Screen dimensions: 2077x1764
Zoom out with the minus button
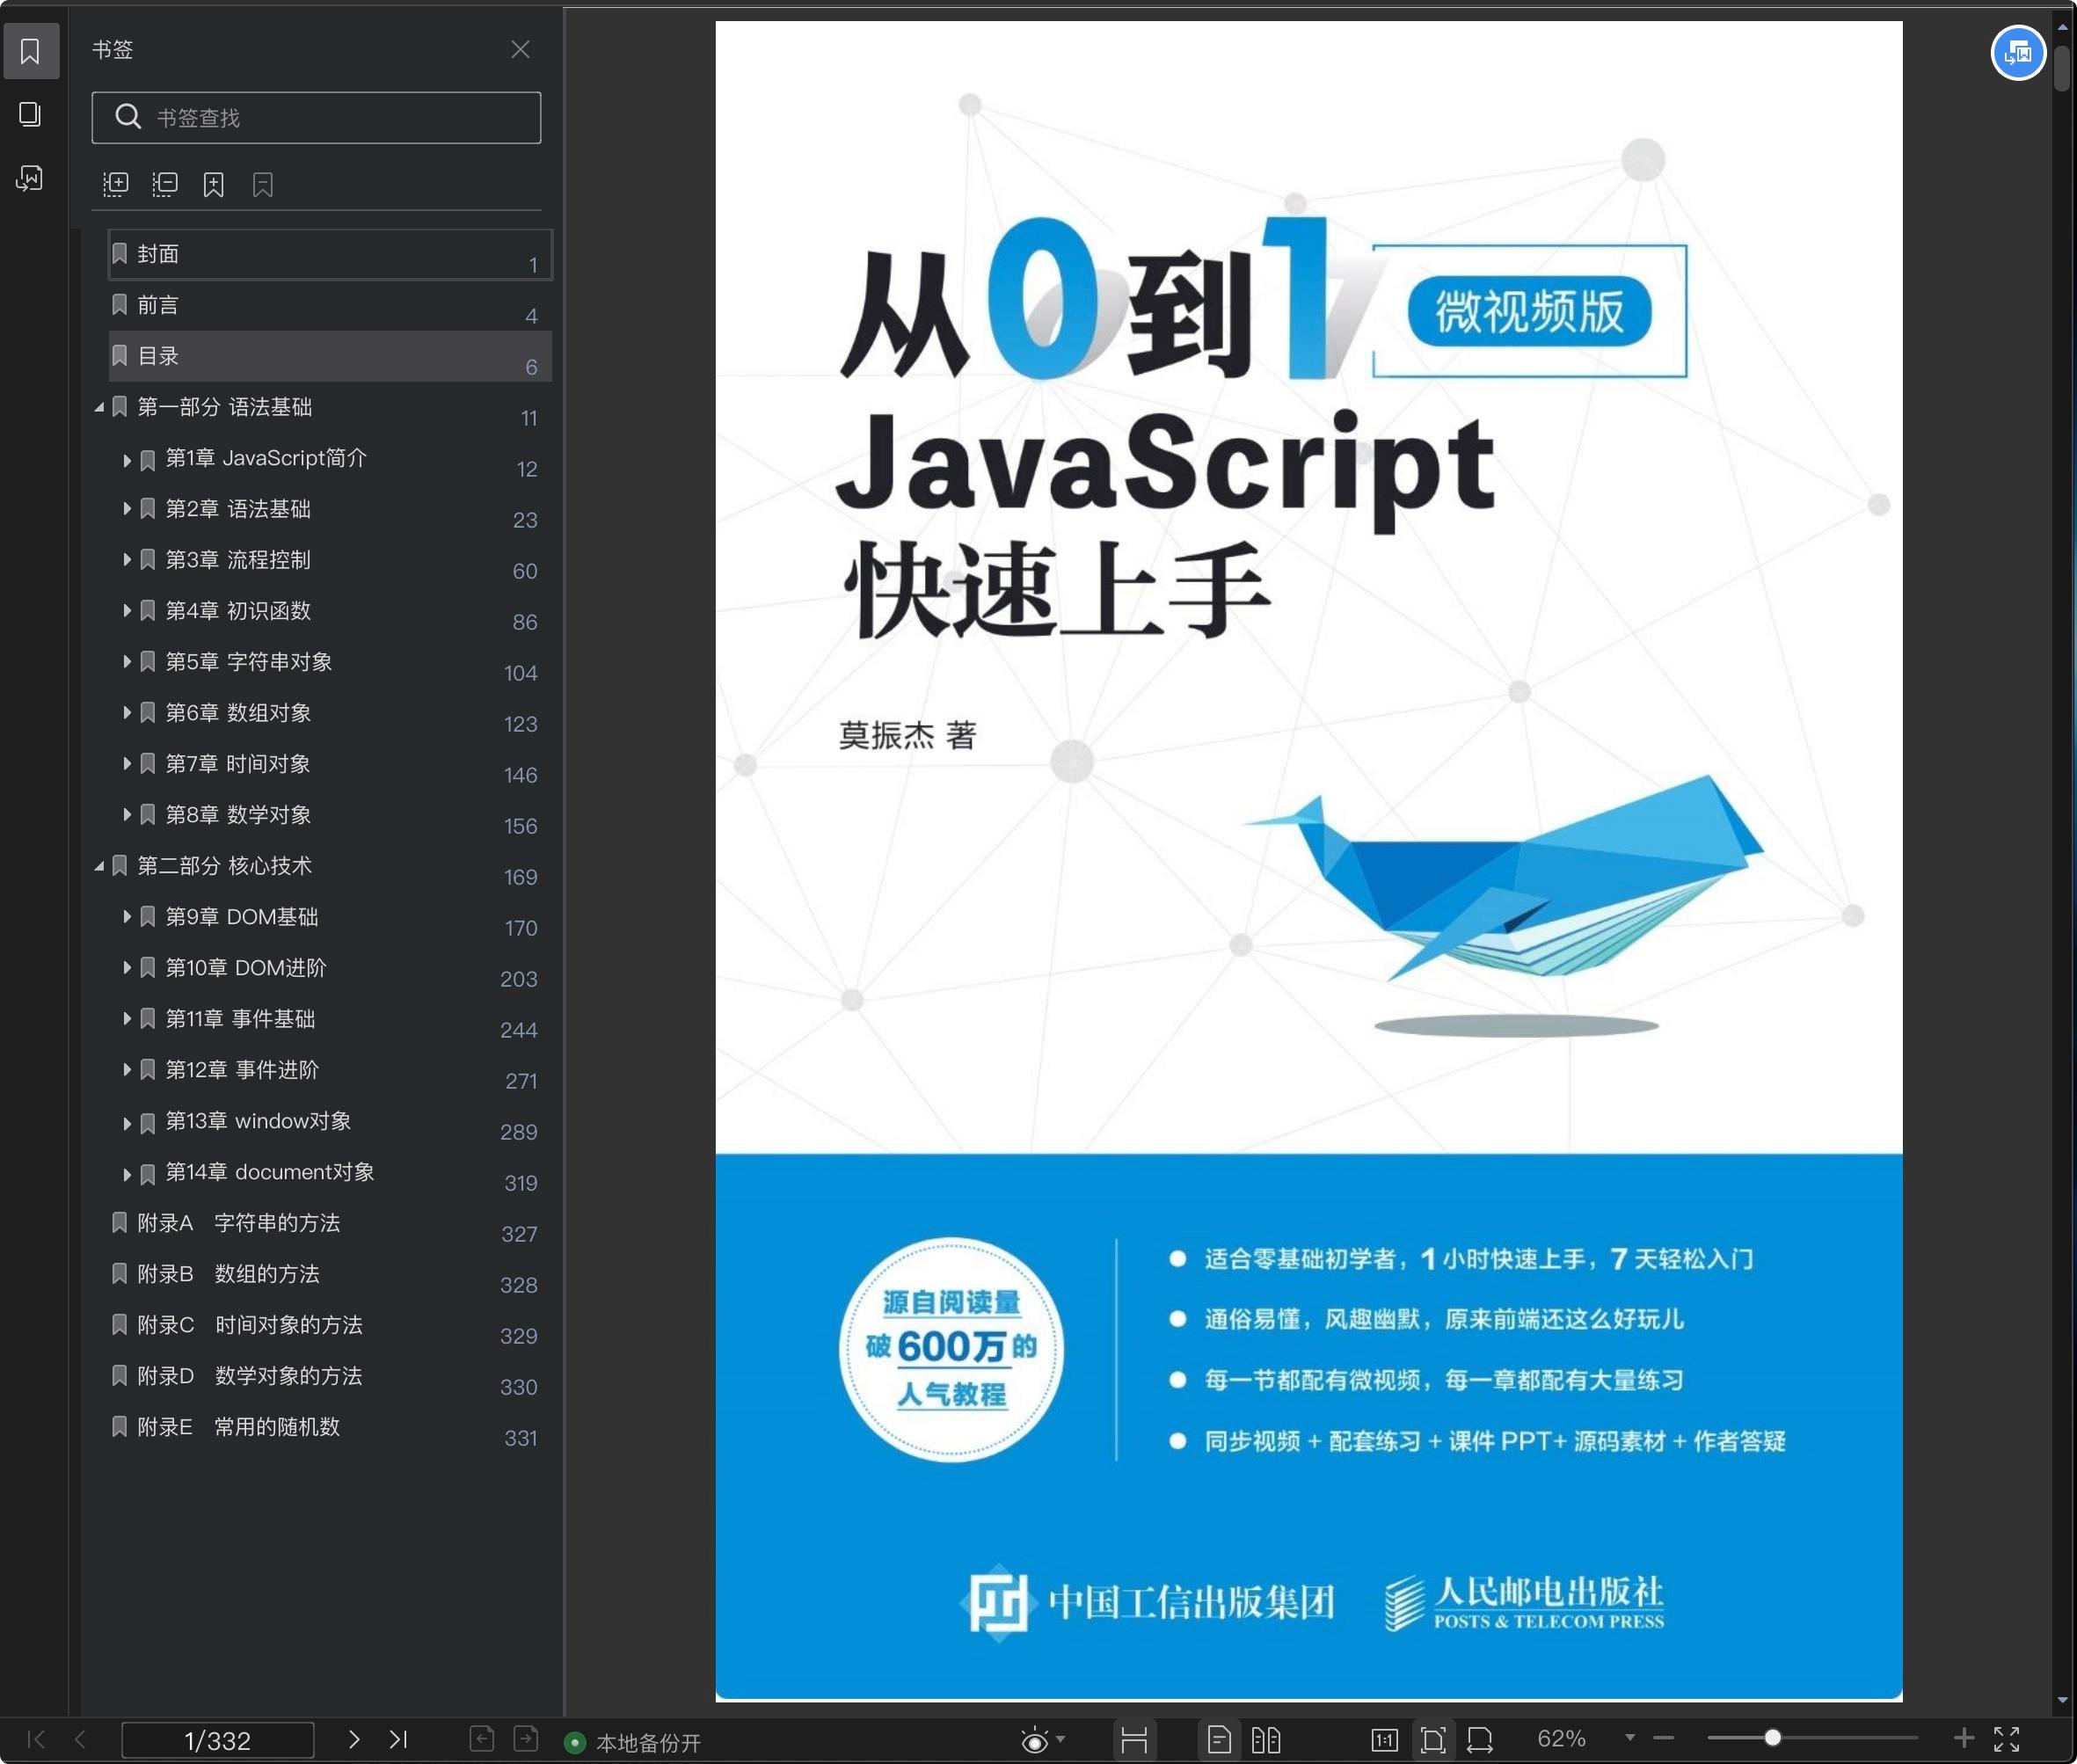pos(1663,1739)
